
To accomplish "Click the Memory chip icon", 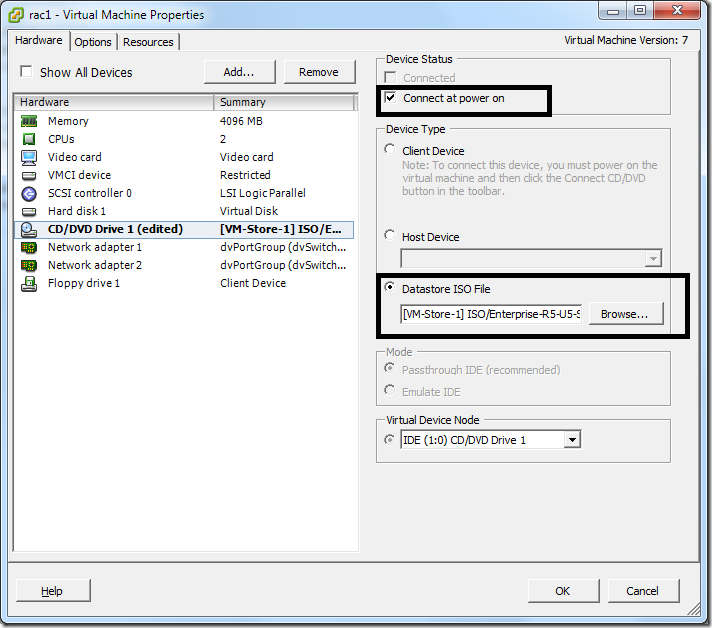I will [x=29, y=121].
